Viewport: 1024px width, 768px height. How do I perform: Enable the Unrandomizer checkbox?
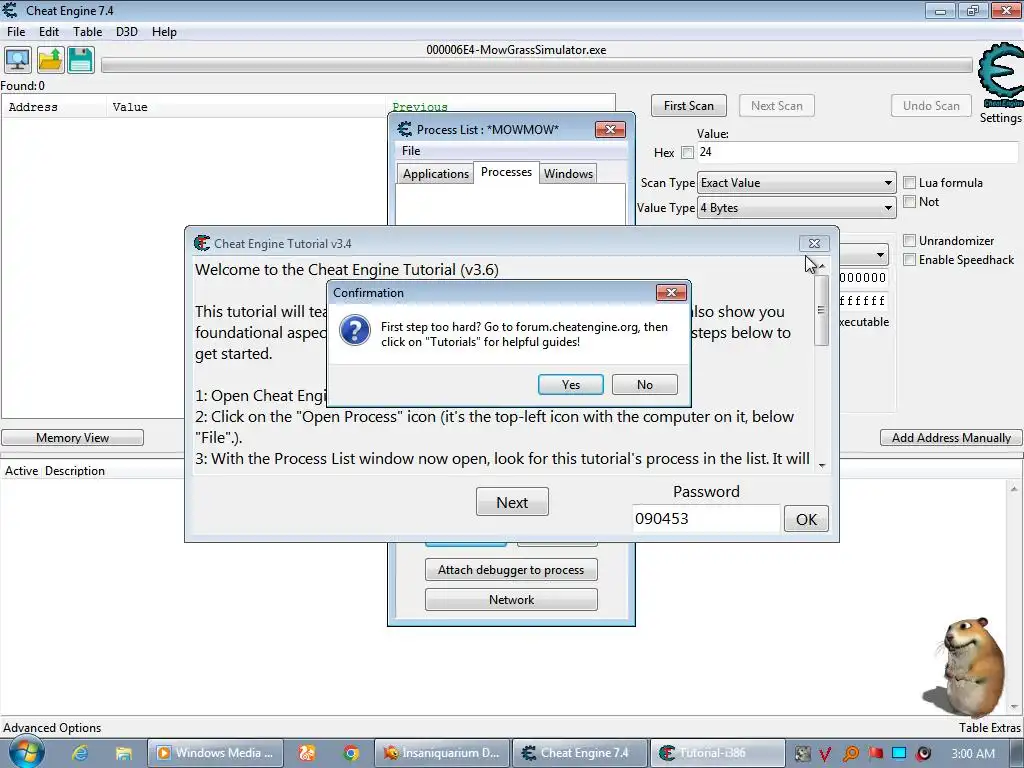click(x=909, y=240)
